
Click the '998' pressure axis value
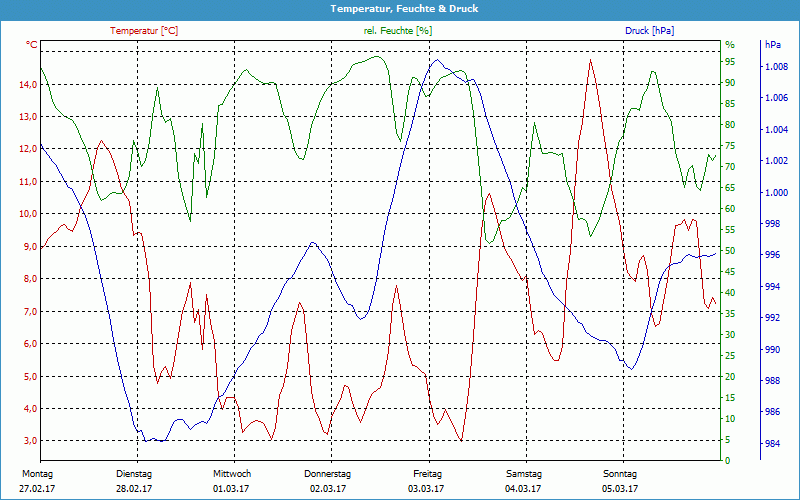[773, 223]
